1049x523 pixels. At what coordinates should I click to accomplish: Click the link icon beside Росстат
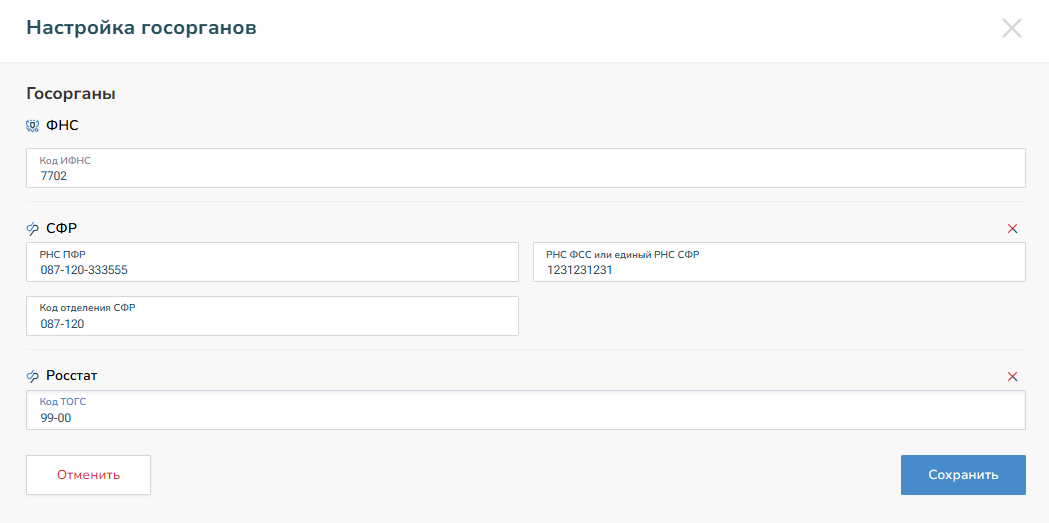click(32, 377)
